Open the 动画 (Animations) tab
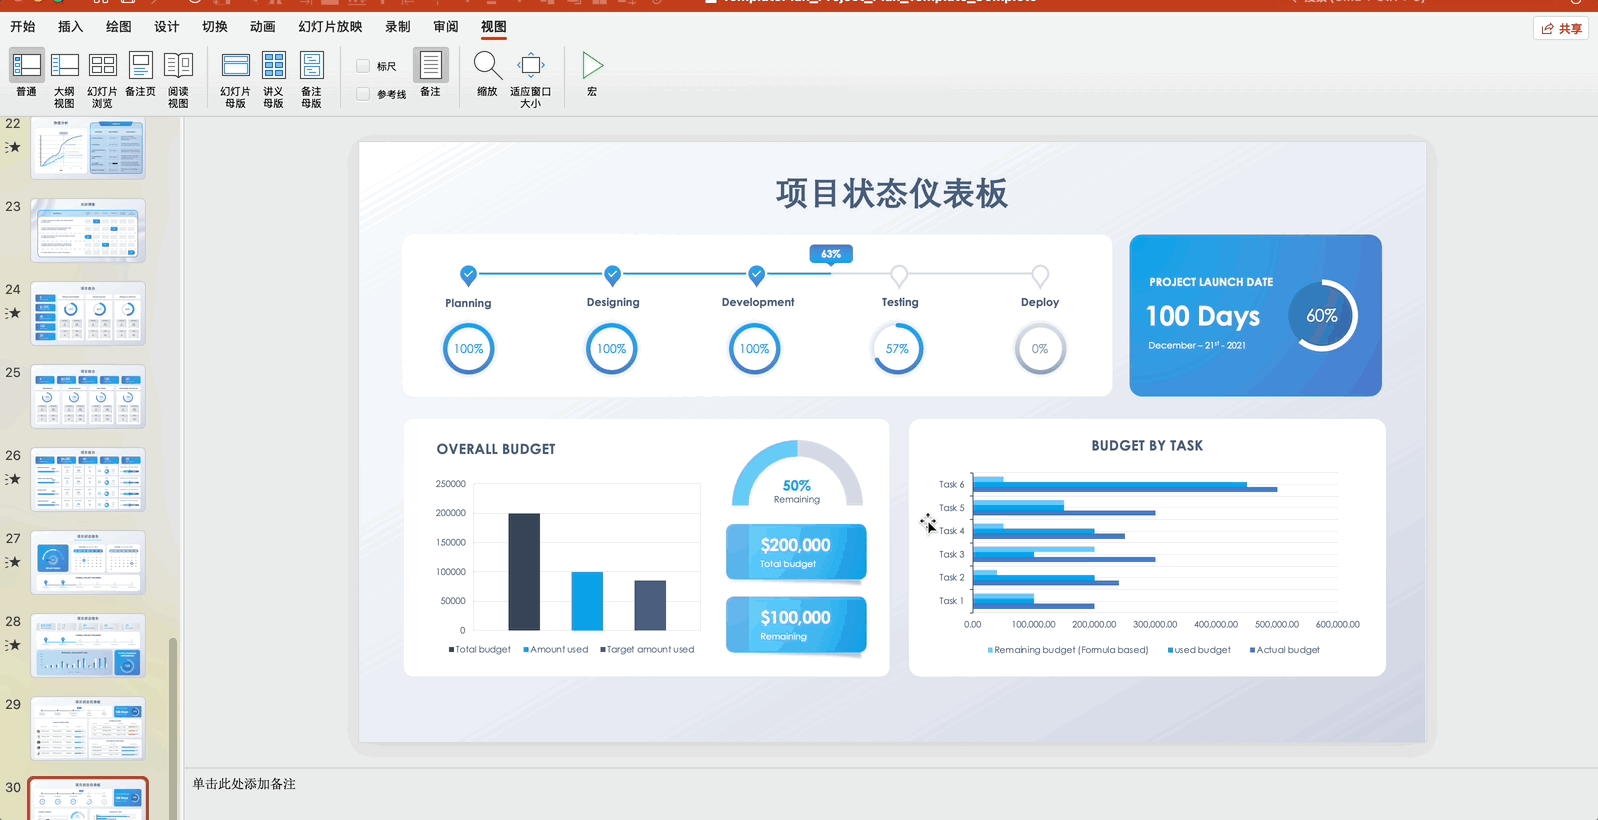The width and height of the screenshot is (1598, 820). (262, 27)
